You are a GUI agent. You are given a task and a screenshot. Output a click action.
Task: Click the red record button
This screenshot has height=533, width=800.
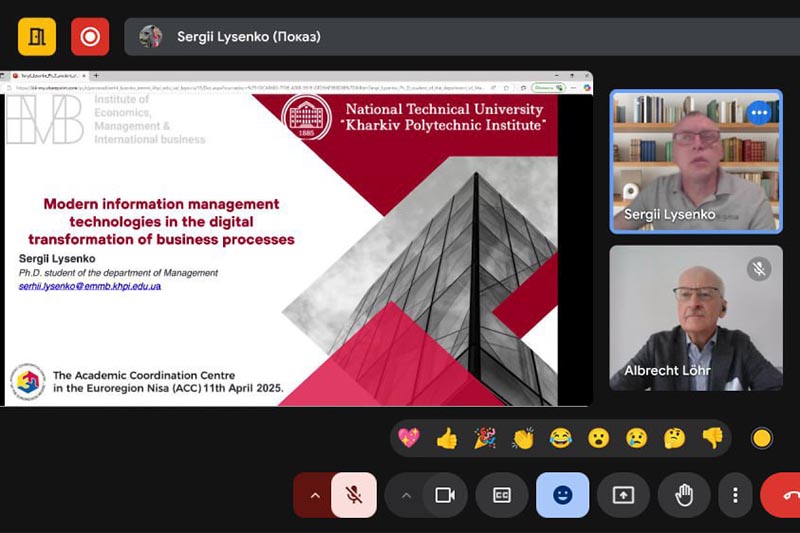[90, 37]
